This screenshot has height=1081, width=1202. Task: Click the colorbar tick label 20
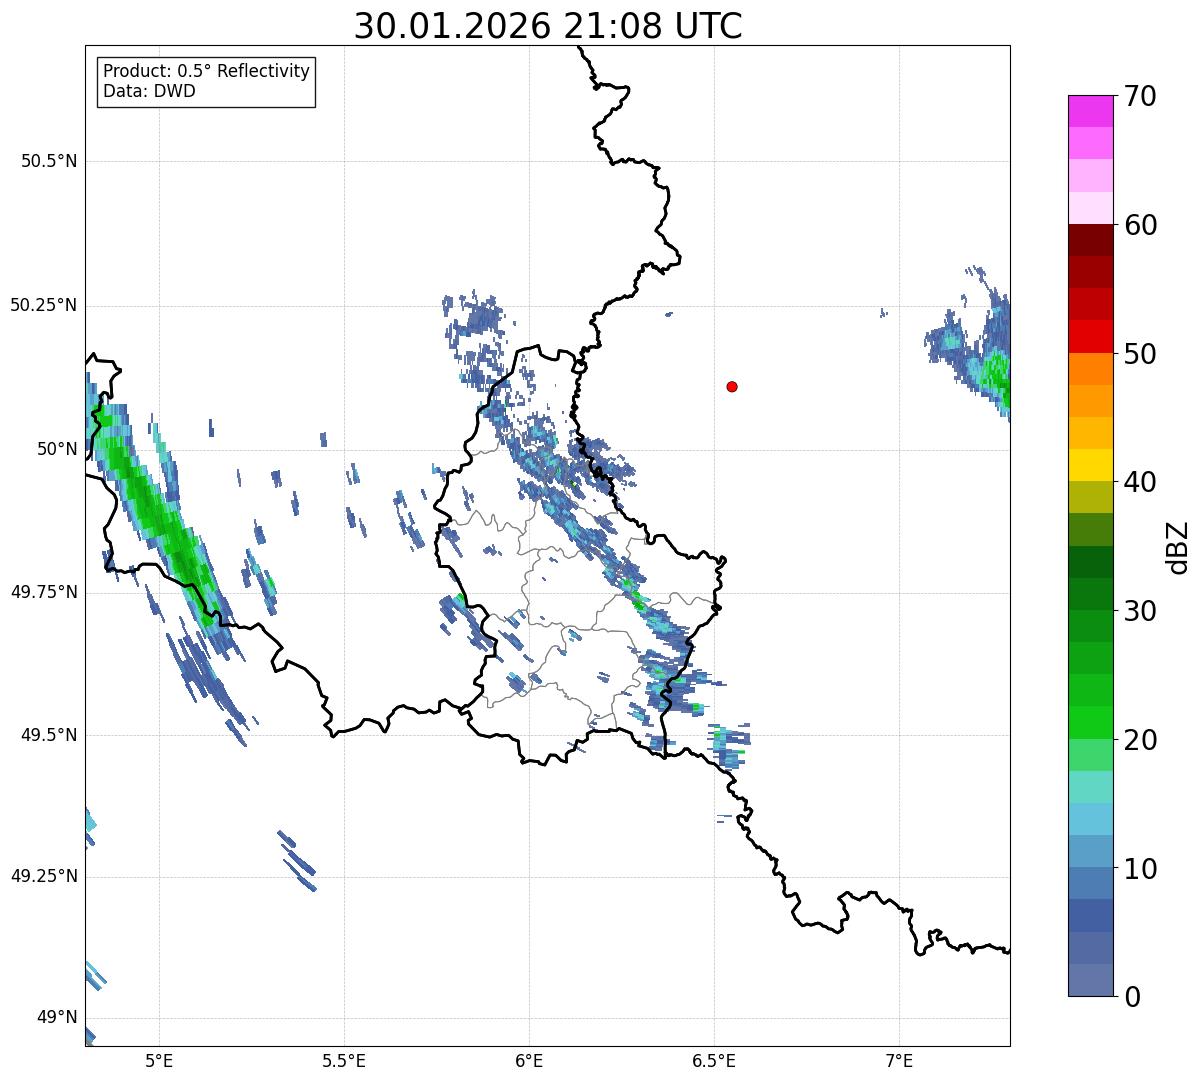tap(1140, 740)
